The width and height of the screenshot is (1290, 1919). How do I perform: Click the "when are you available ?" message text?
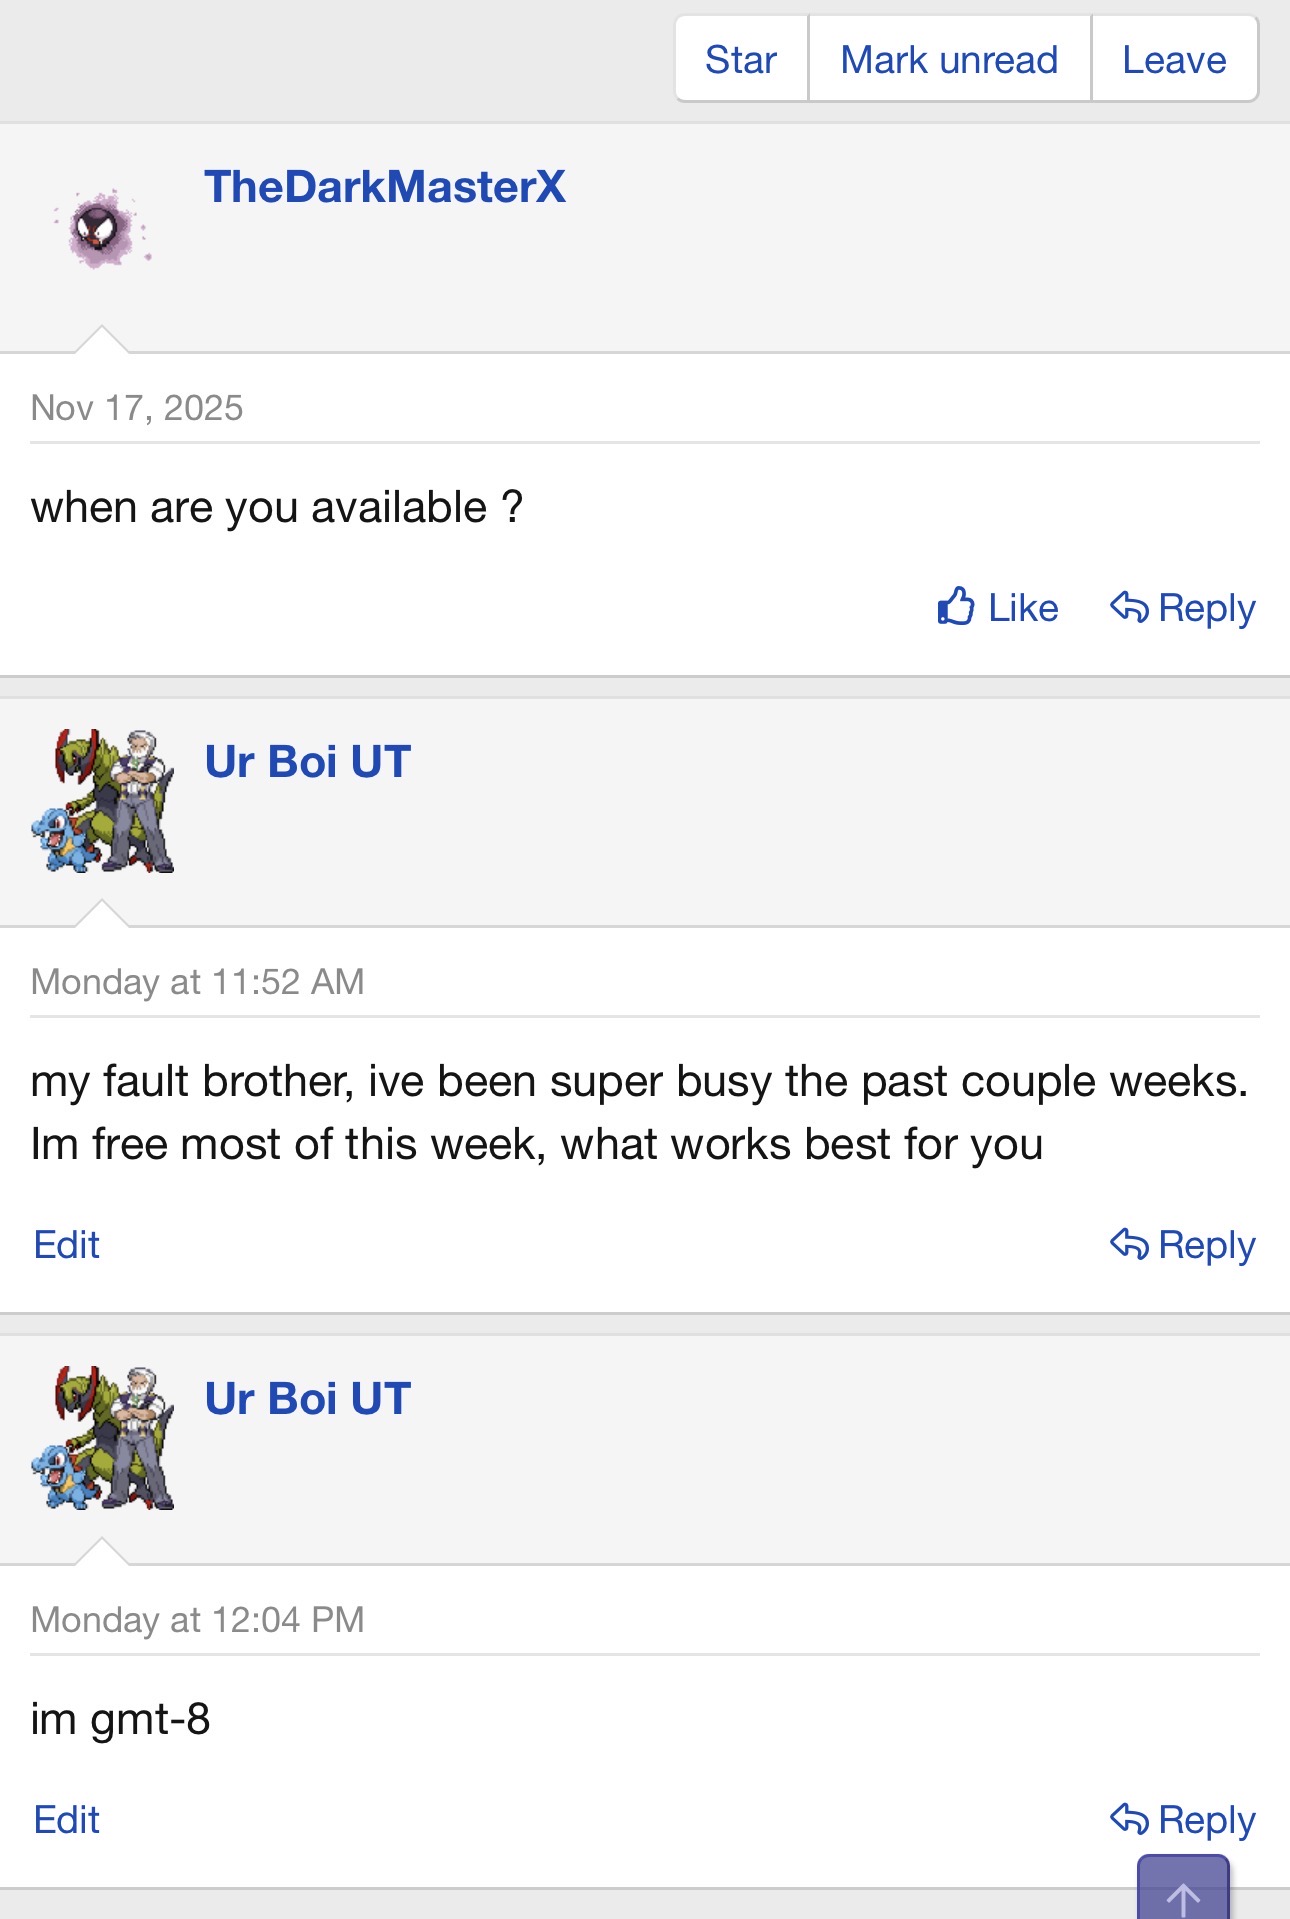277,508
